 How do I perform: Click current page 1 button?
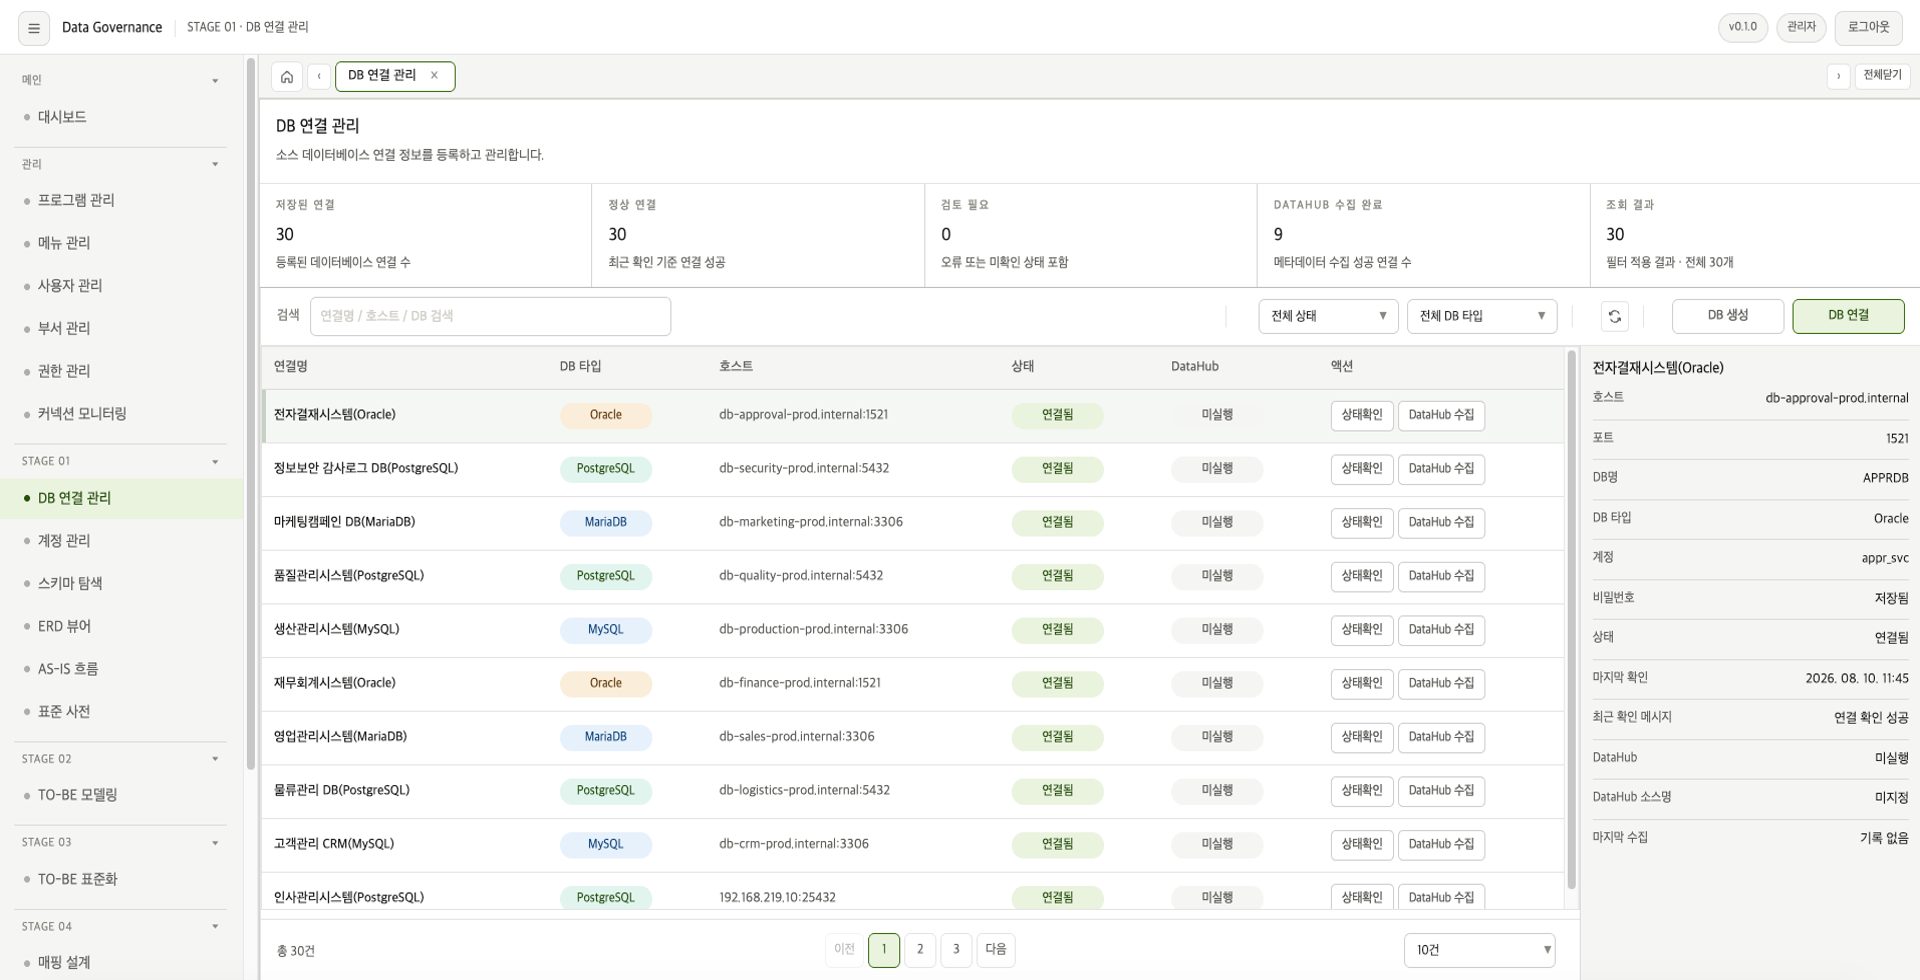[884, 950]
